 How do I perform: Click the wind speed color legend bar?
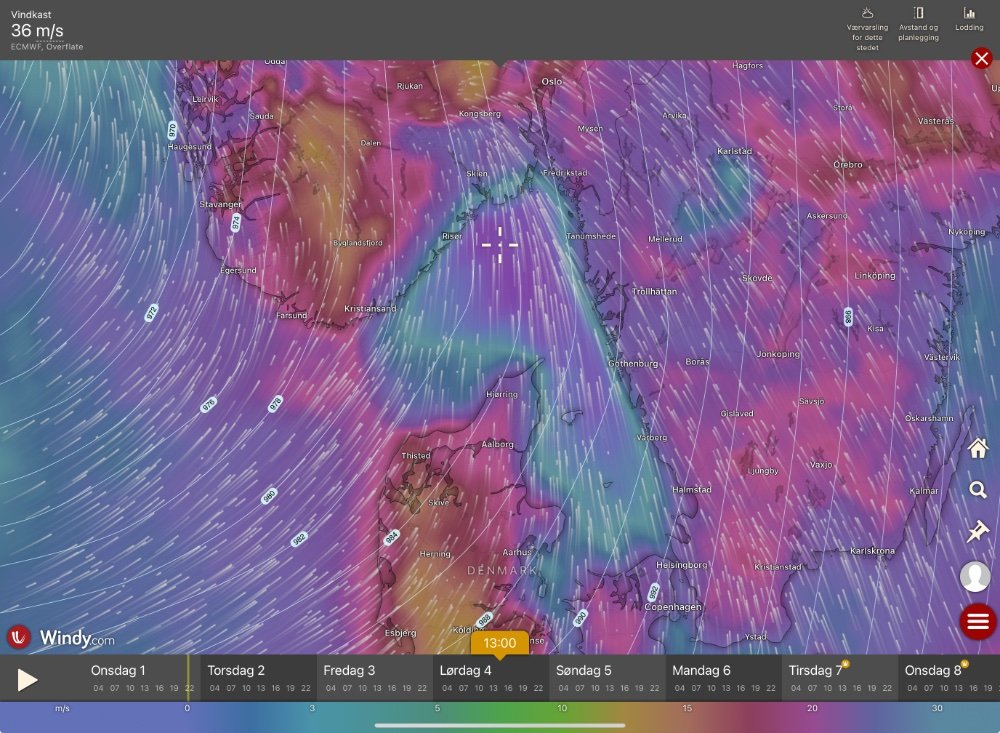point(500,715)
